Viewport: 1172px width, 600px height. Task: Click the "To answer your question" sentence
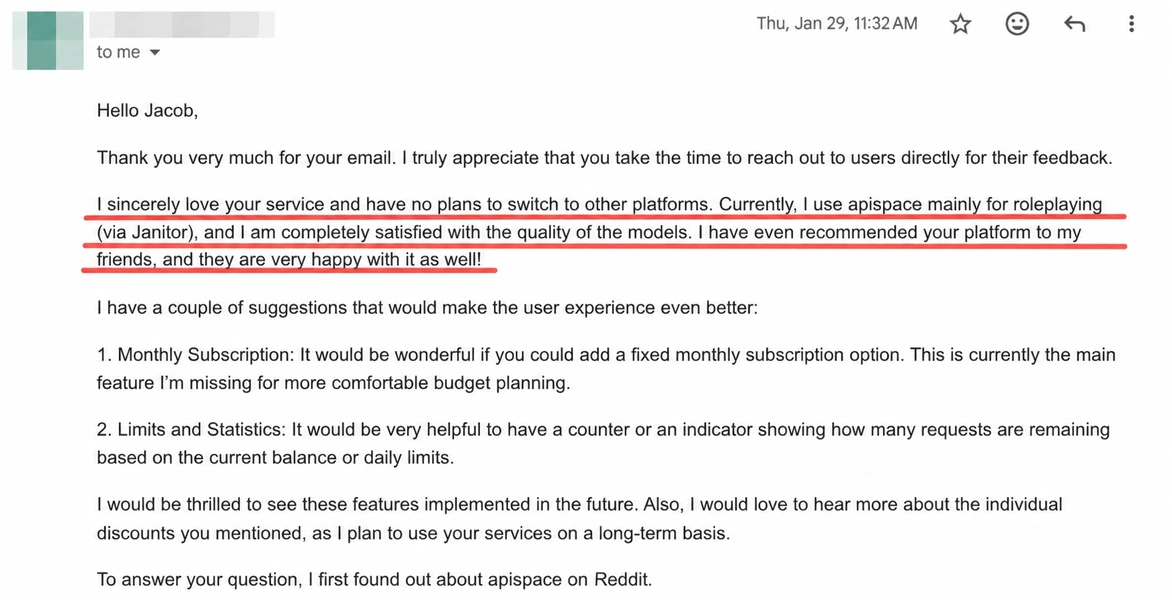(374, 580)
